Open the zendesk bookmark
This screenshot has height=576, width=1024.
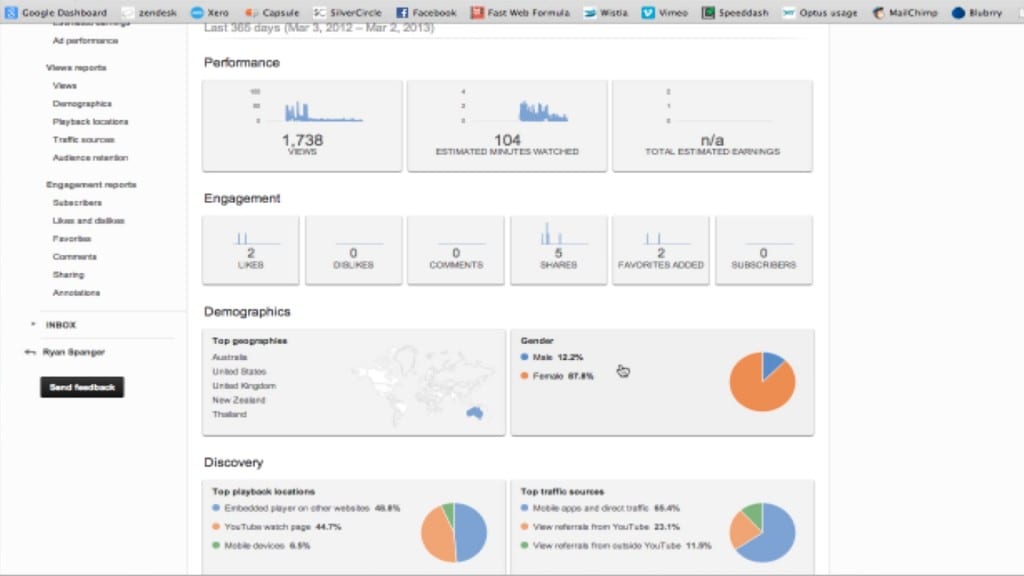click(150, 12)
